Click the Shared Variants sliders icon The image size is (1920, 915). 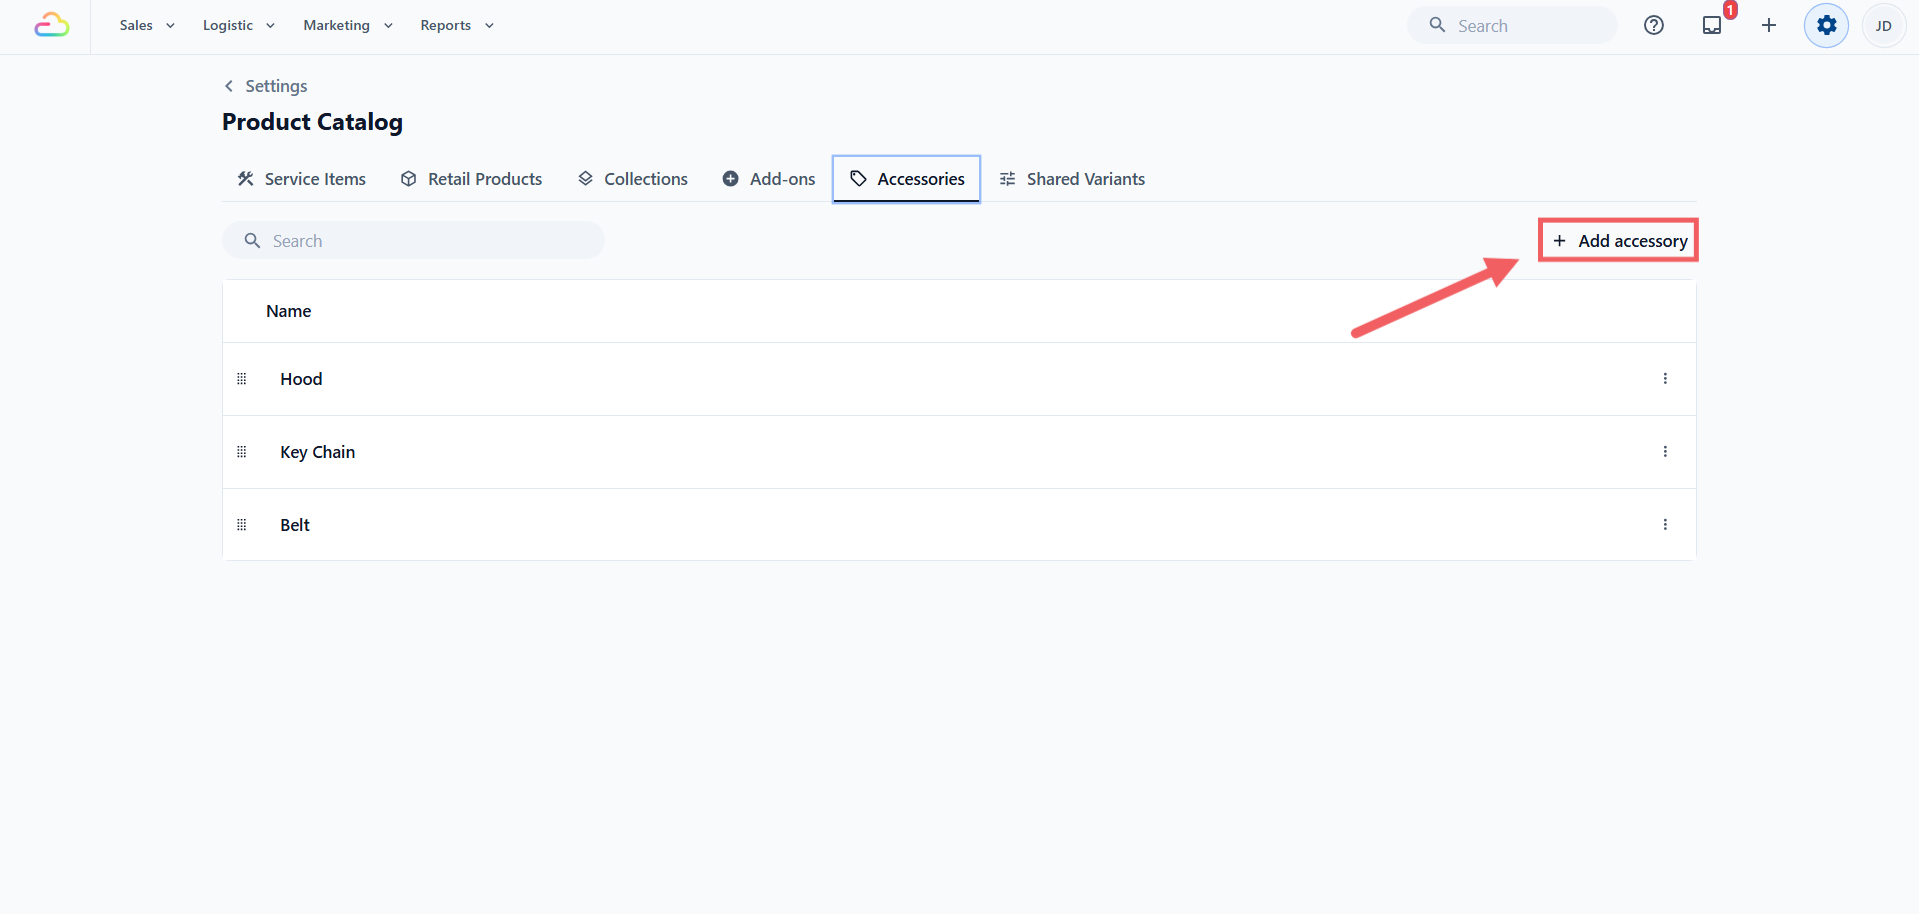[x=1007, y=179]
